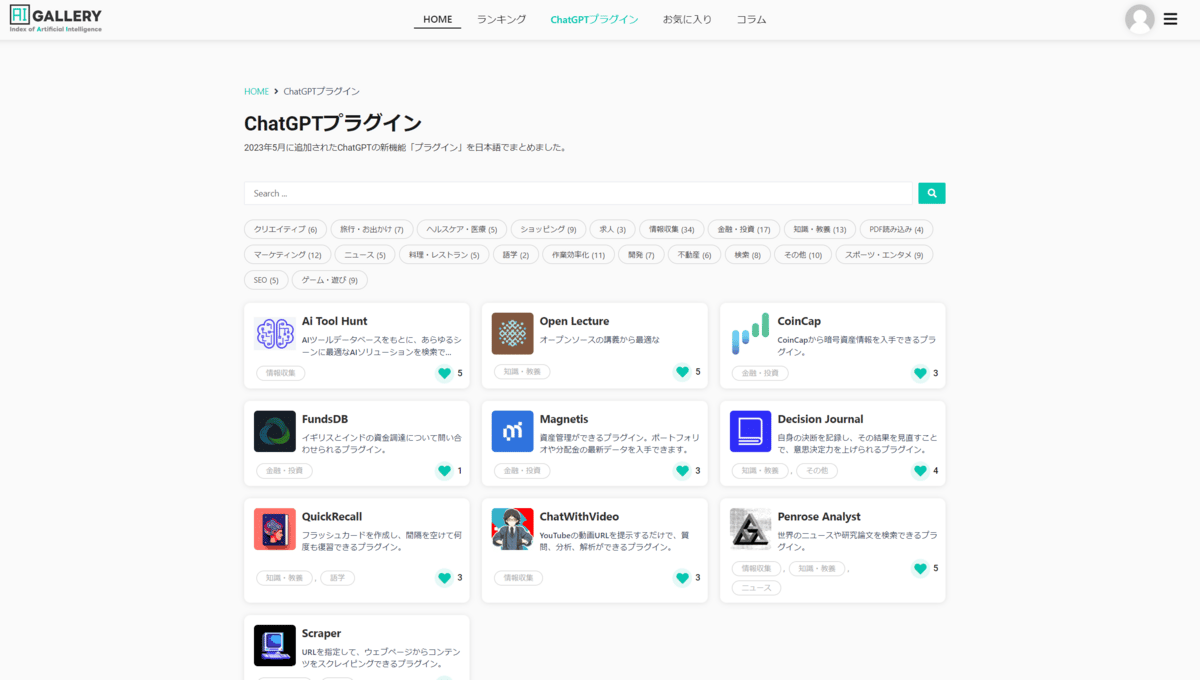This screenshot has width=1200, height=680.
Task: Open the お気に入り nav item
Action: 687,19
